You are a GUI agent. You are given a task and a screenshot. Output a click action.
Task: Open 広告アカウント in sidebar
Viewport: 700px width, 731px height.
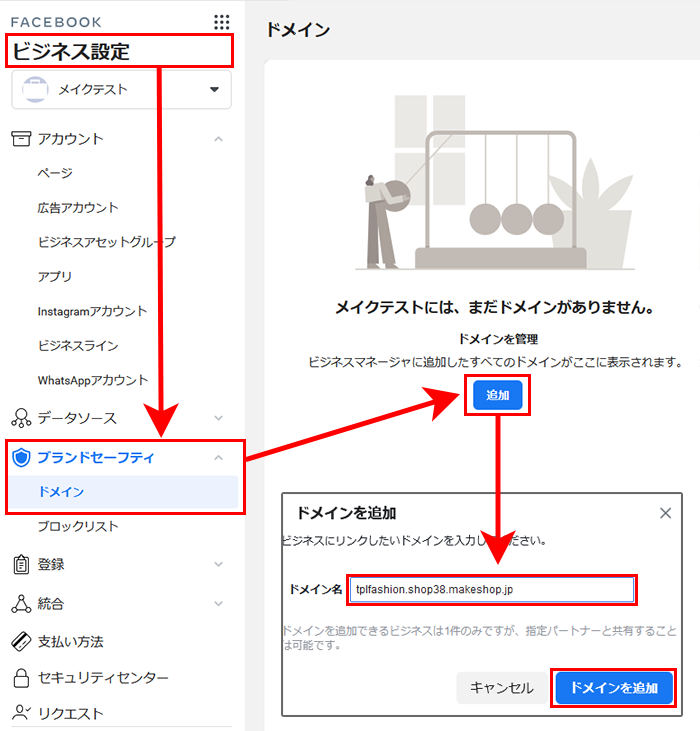[x=78, y=207]
